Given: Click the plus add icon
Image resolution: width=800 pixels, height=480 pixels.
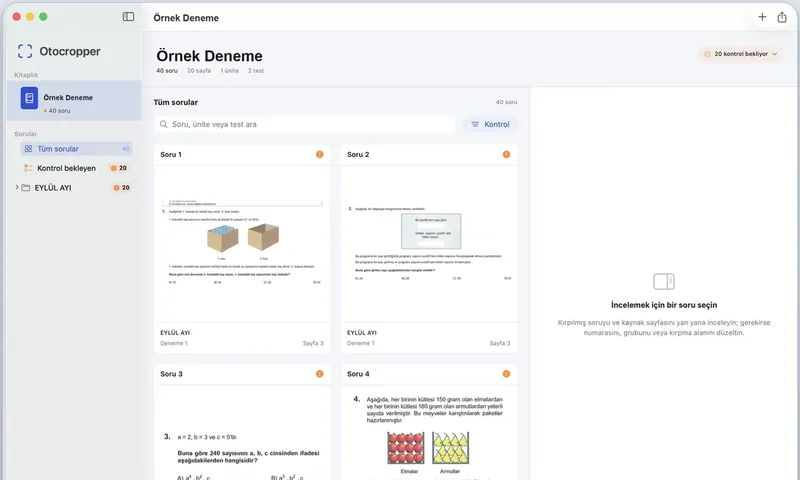Looking at the screenshot, I should coord(762,17).
